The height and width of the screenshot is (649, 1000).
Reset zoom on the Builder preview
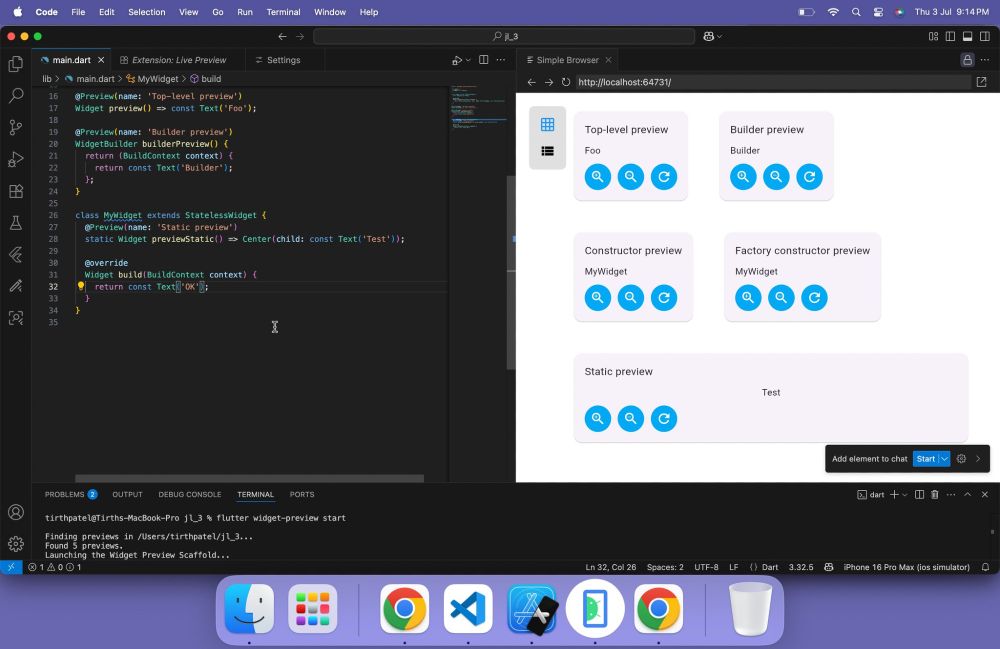(809, 177)
